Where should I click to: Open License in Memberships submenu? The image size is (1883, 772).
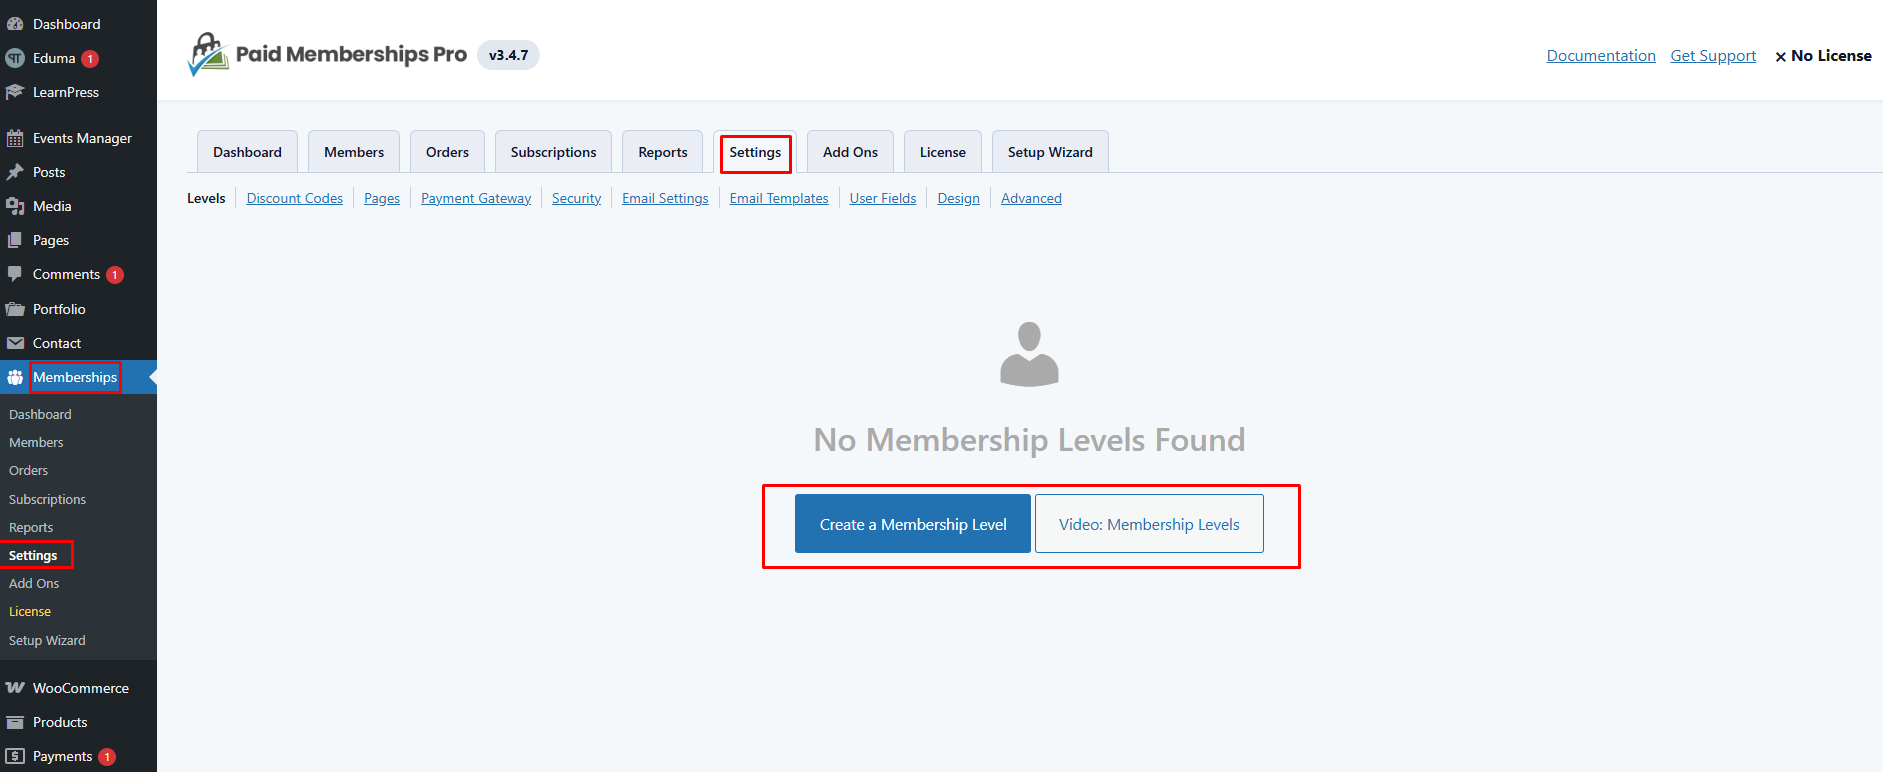pos(30,611)
